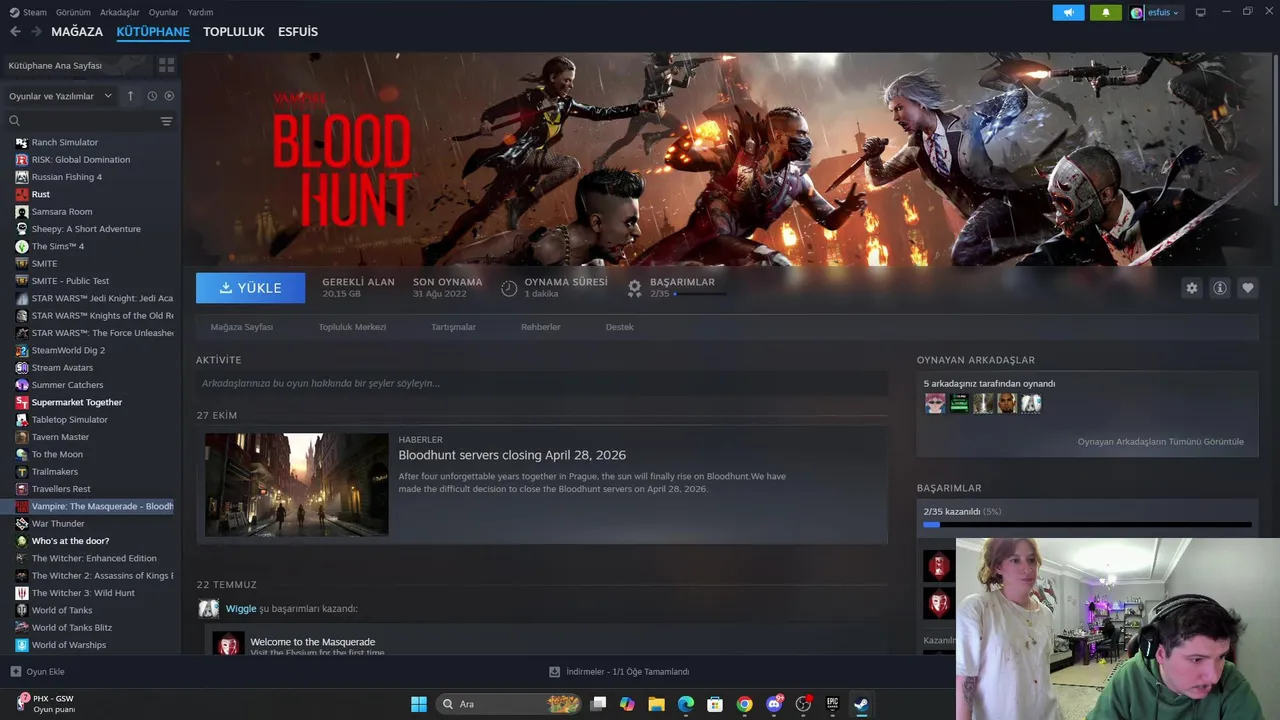Click the achievements BAŞARIMLAR stat icon
The image size is (1280, 720).
point(634,288)
